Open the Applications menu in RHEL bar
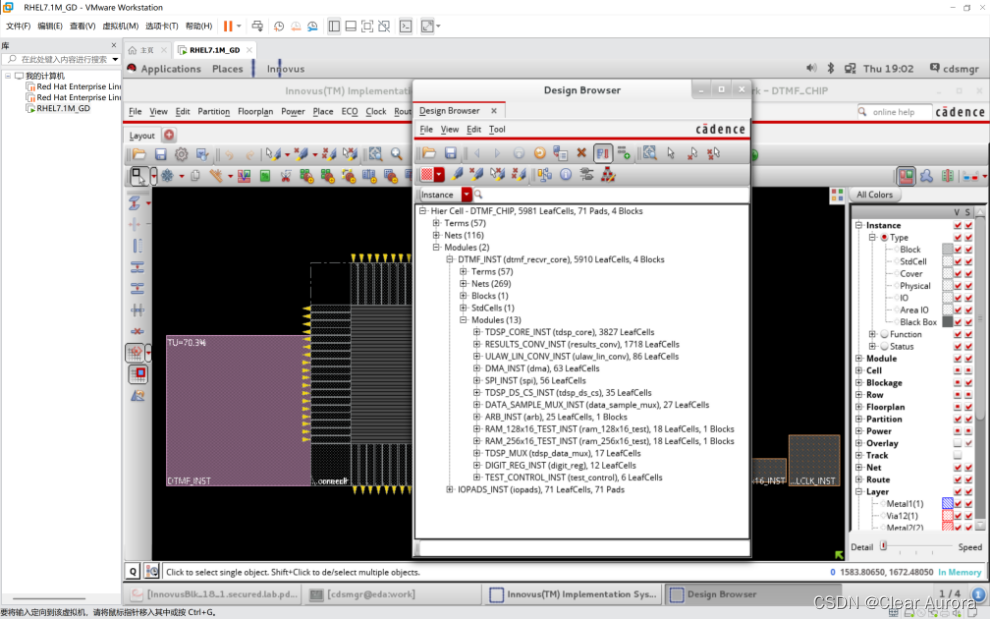 171,68
